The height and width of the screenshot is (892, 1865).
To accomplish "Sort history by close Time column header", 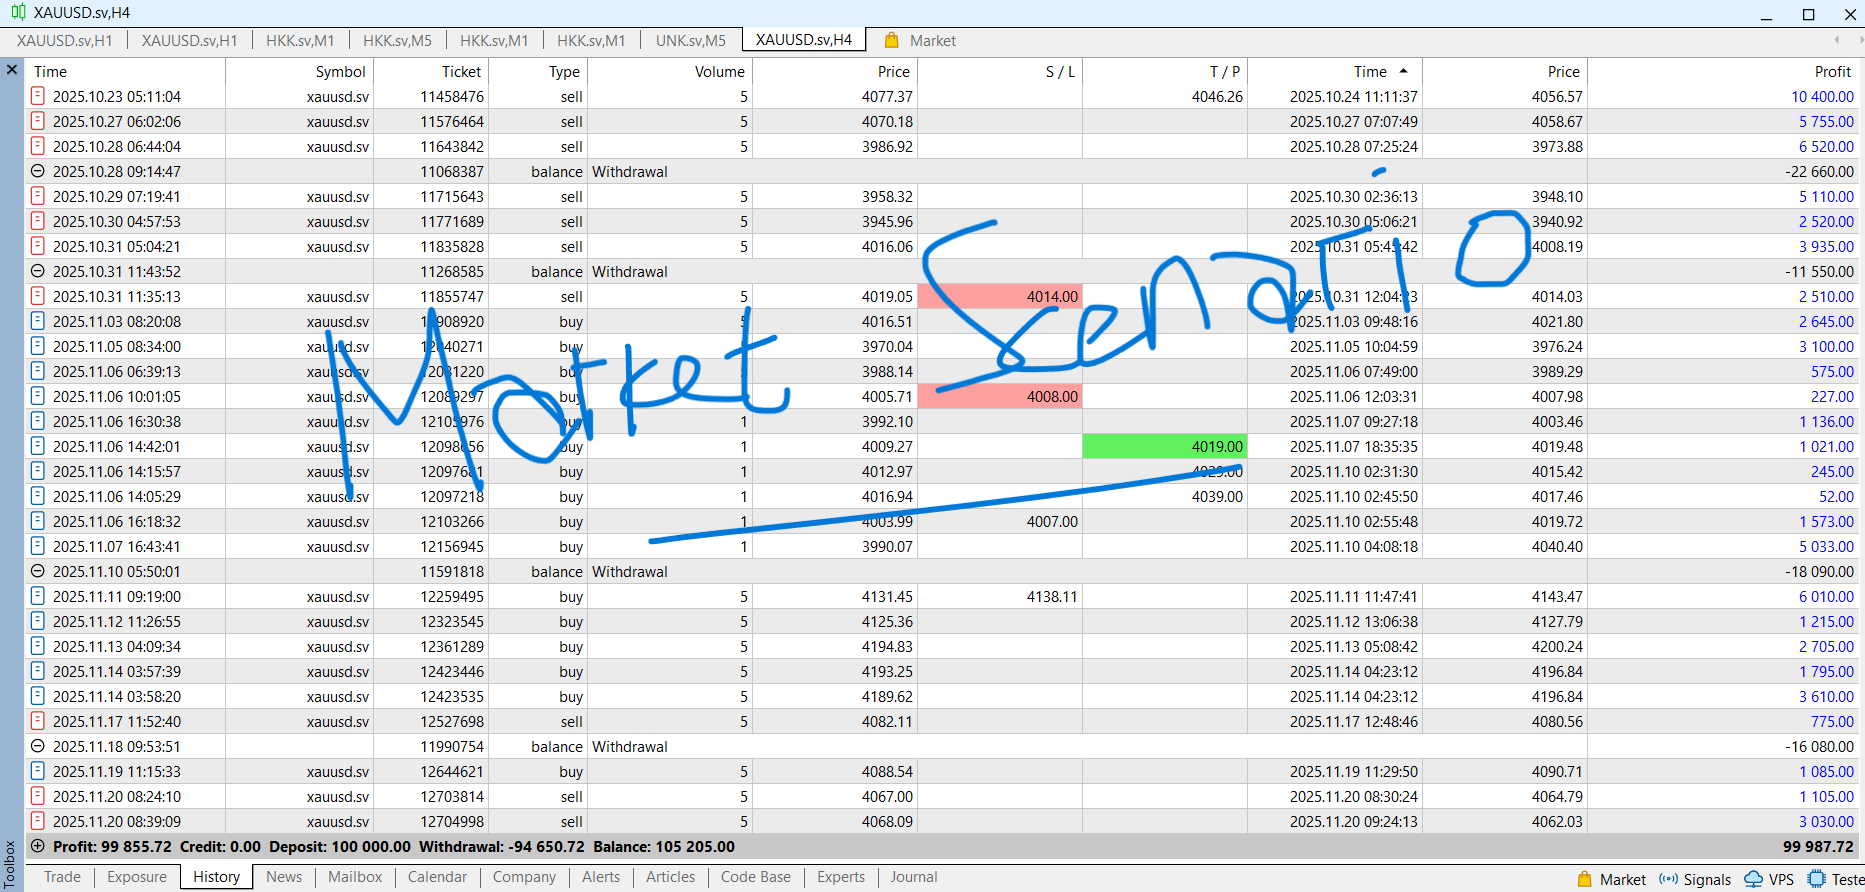I will click(x=1335, y=71).
